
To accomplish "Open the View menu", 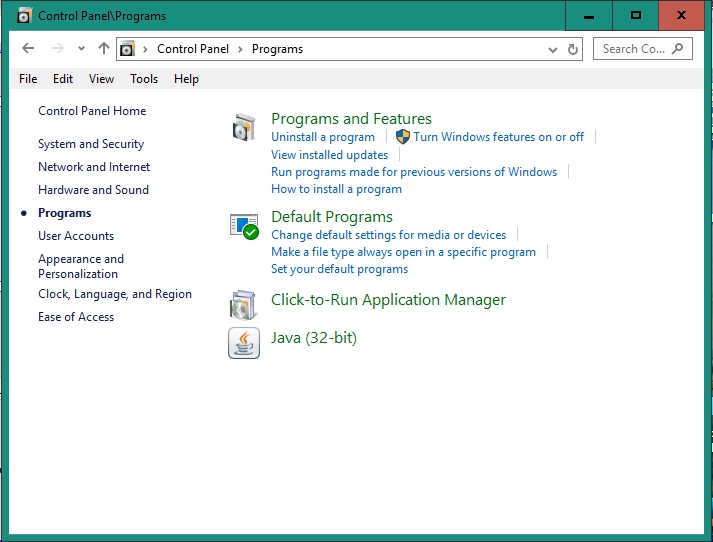I will click(101, 79).
